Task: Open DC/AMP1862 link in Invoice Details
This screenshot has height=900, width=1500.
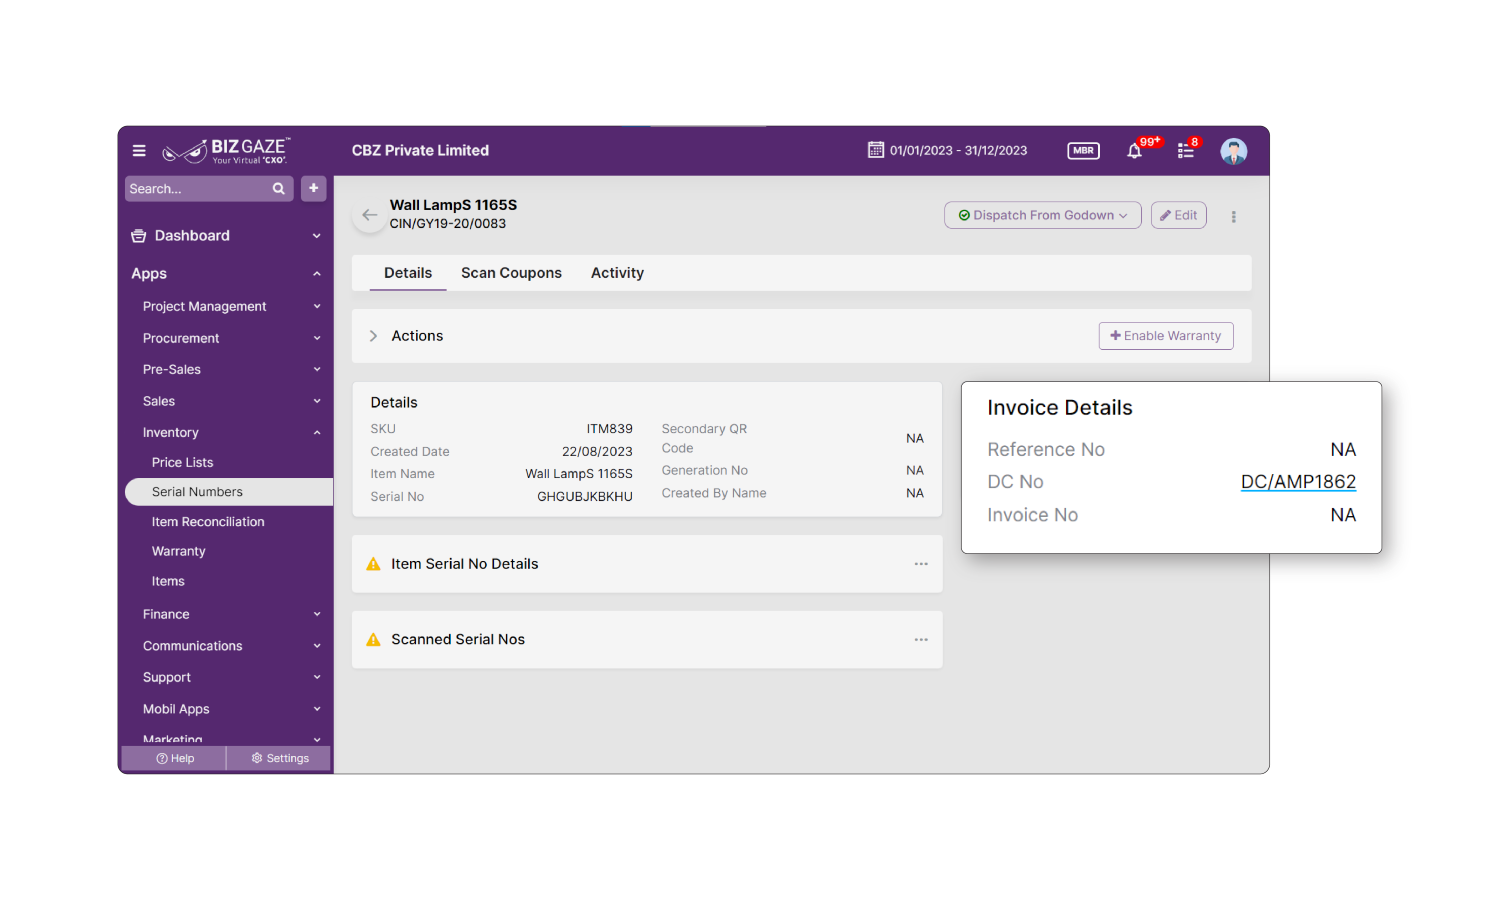Action: (x=1298, y=482)
